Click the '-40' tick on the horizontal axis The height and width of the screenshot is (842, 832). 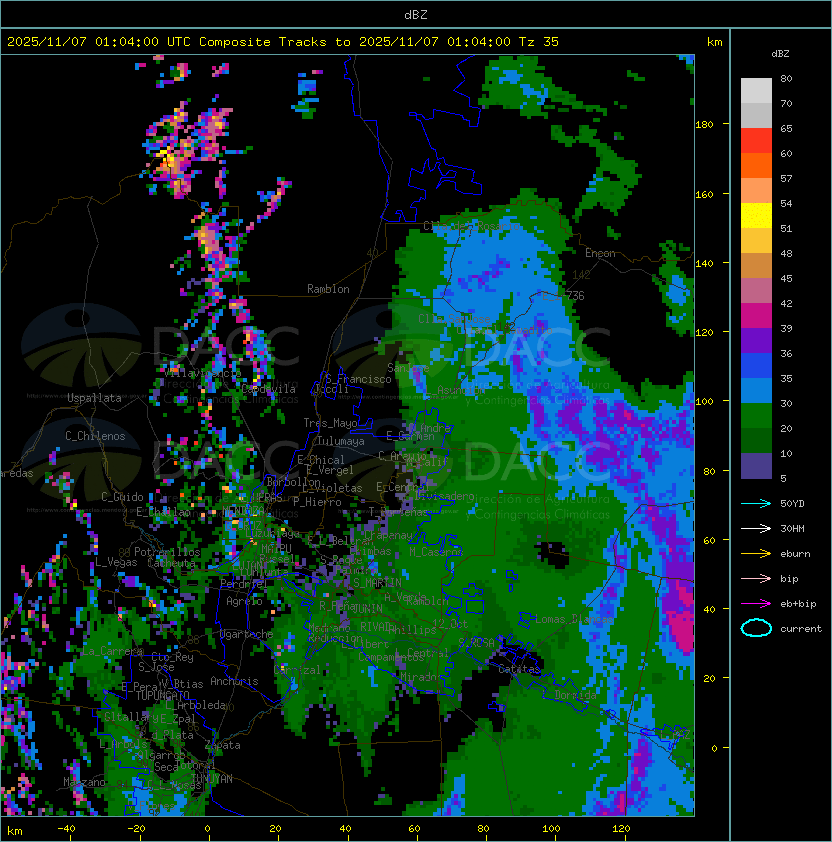coord(66,829)
